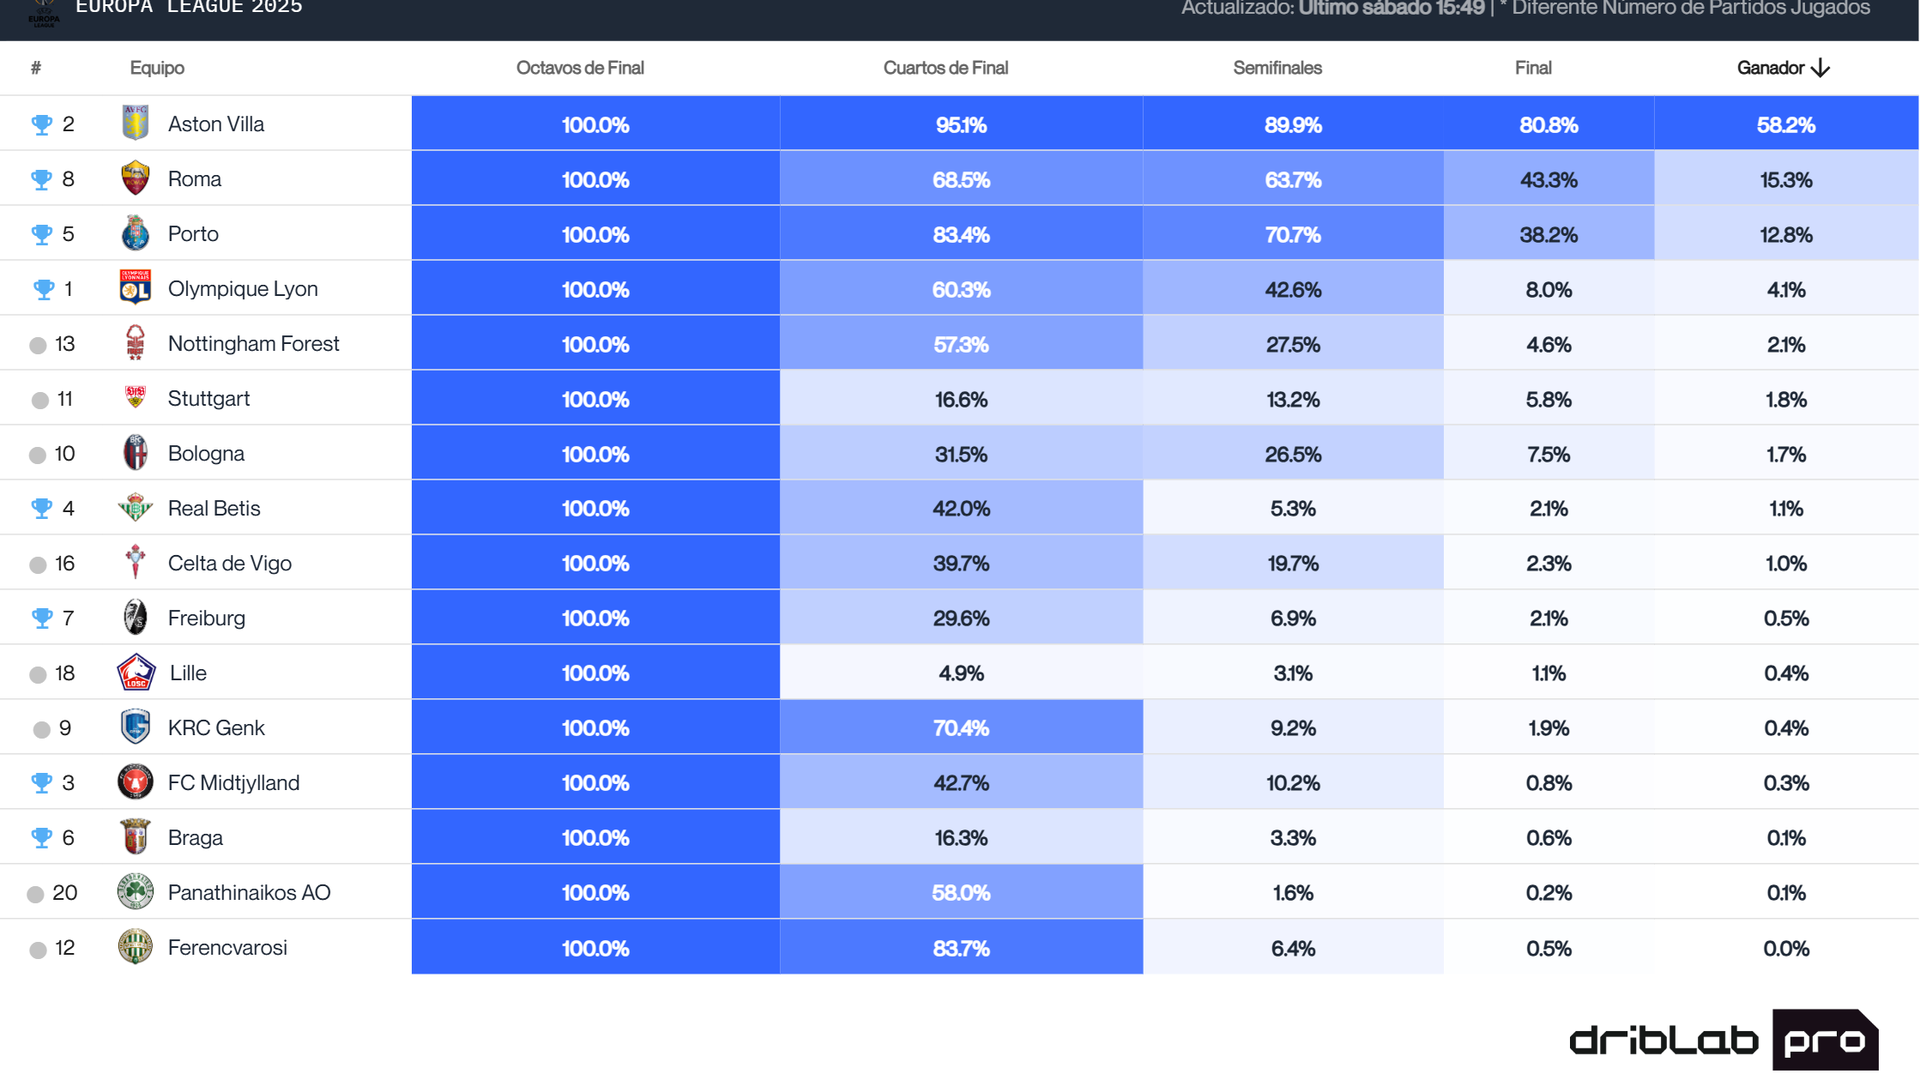Open the Celta de Vigo team link

point(230,563)
